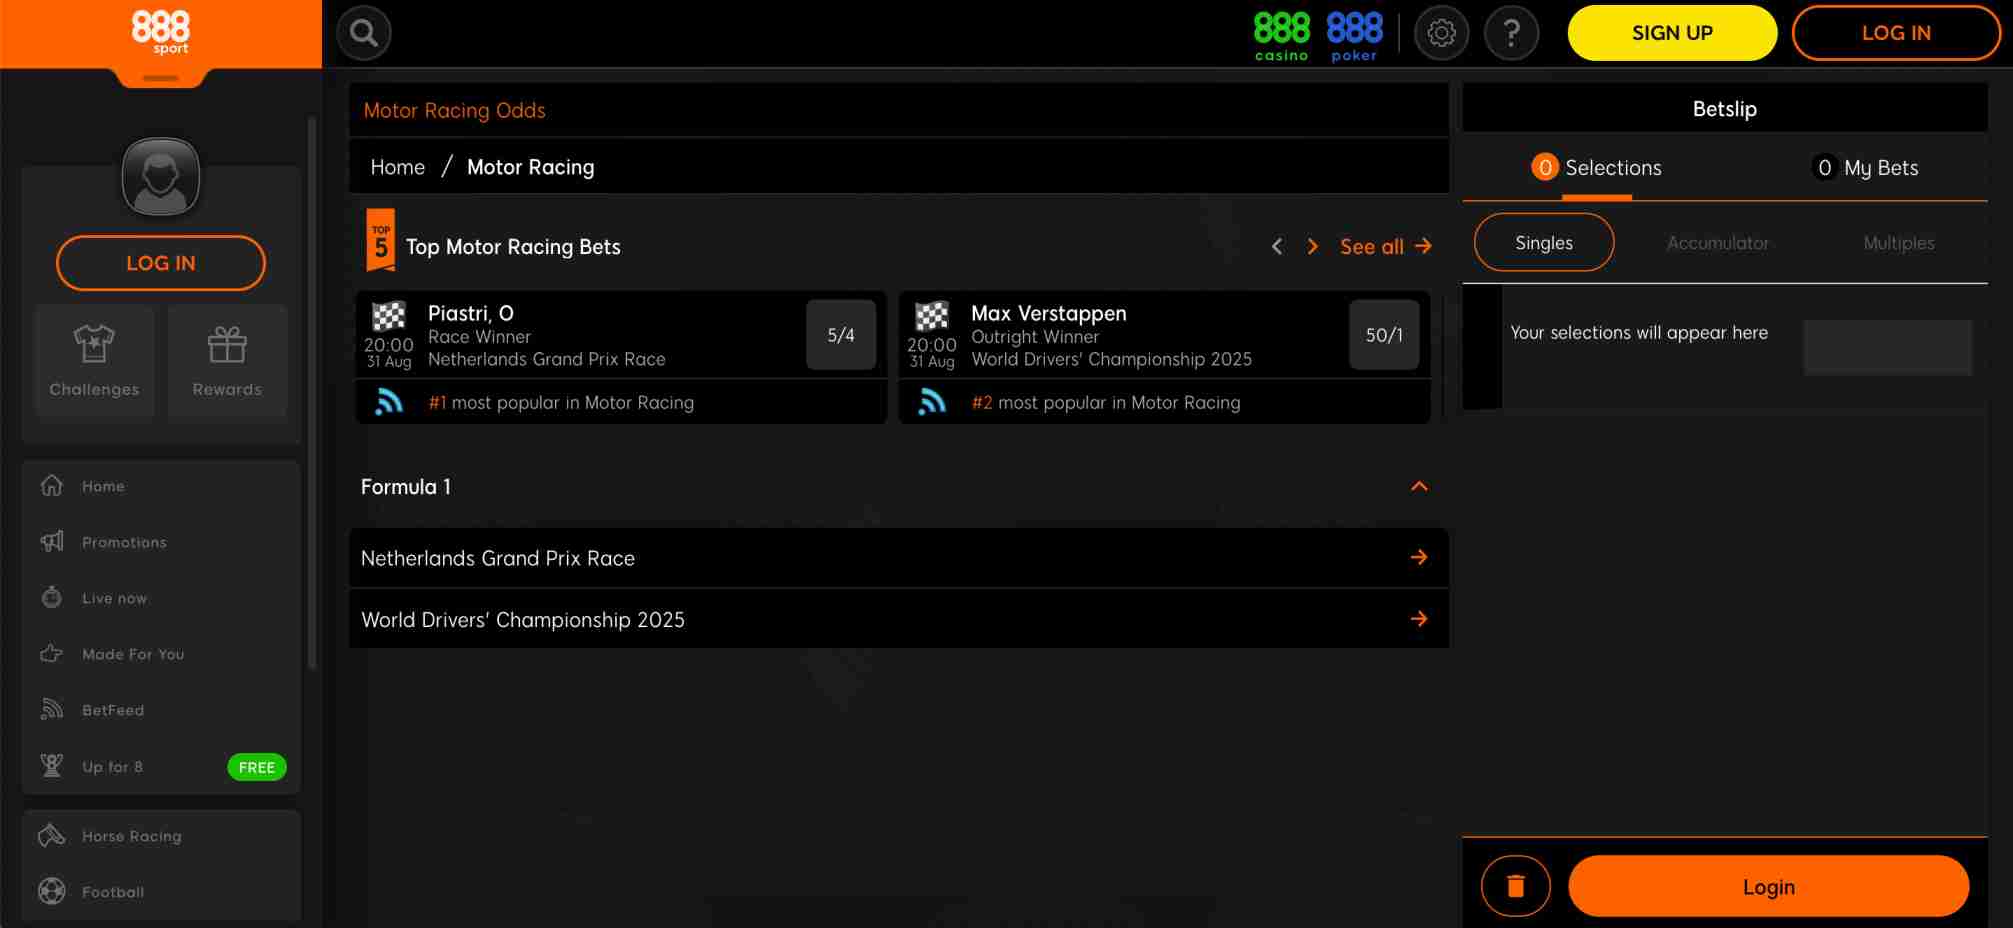The width and height of the screenshot is (2013, 928).
Task: Click the sidebar vertical scrollbar
Action: coord(312,393)
